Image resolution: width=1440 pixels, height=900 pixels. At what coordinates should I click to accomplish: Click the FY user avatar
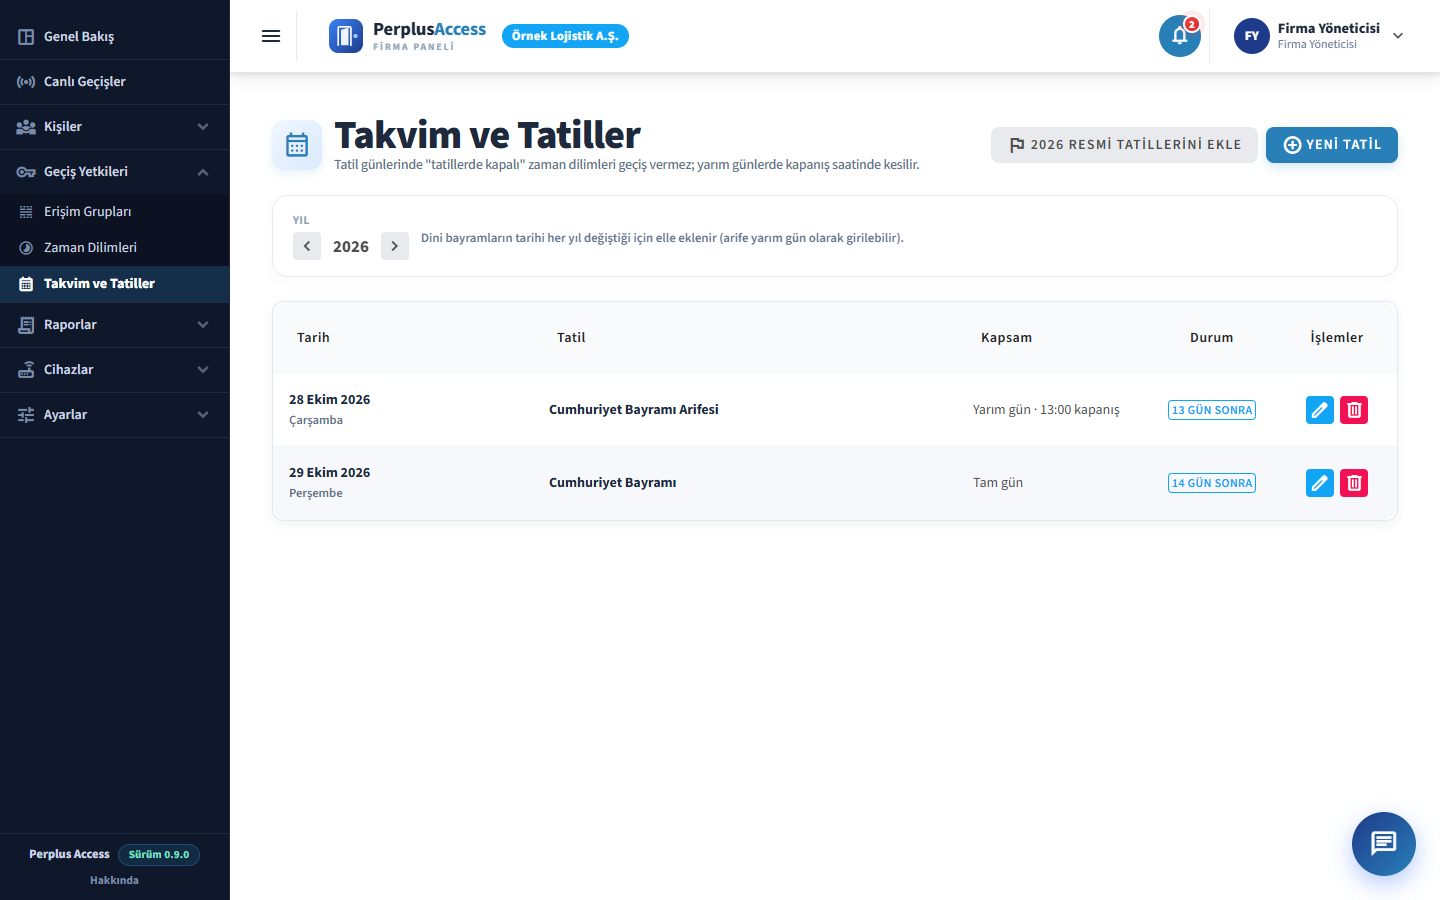1252,36
